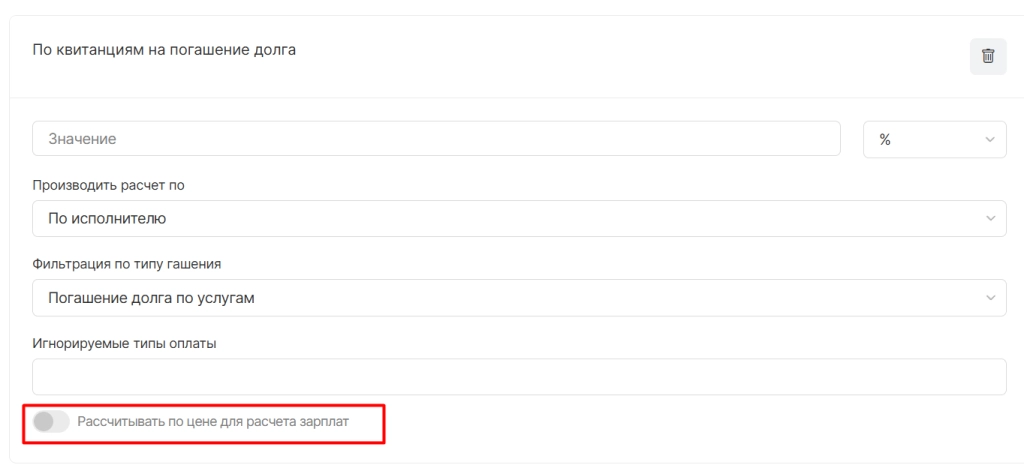Open the По исполнителю dropdown
The width and height of the screenshot is (1024, 468).
(519, 219)
